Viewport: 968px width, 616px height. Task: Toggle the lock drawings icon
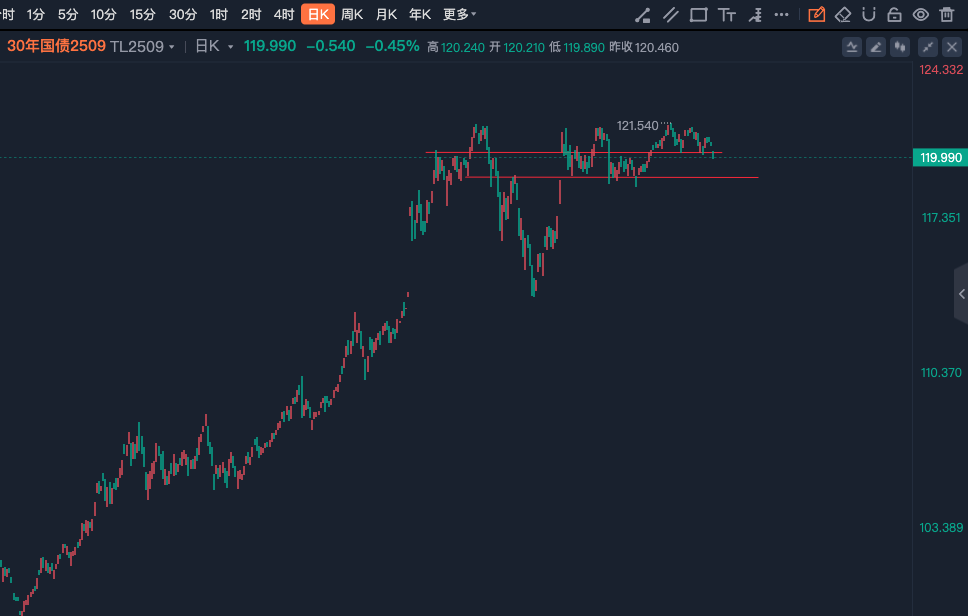(x=894, y=14)
